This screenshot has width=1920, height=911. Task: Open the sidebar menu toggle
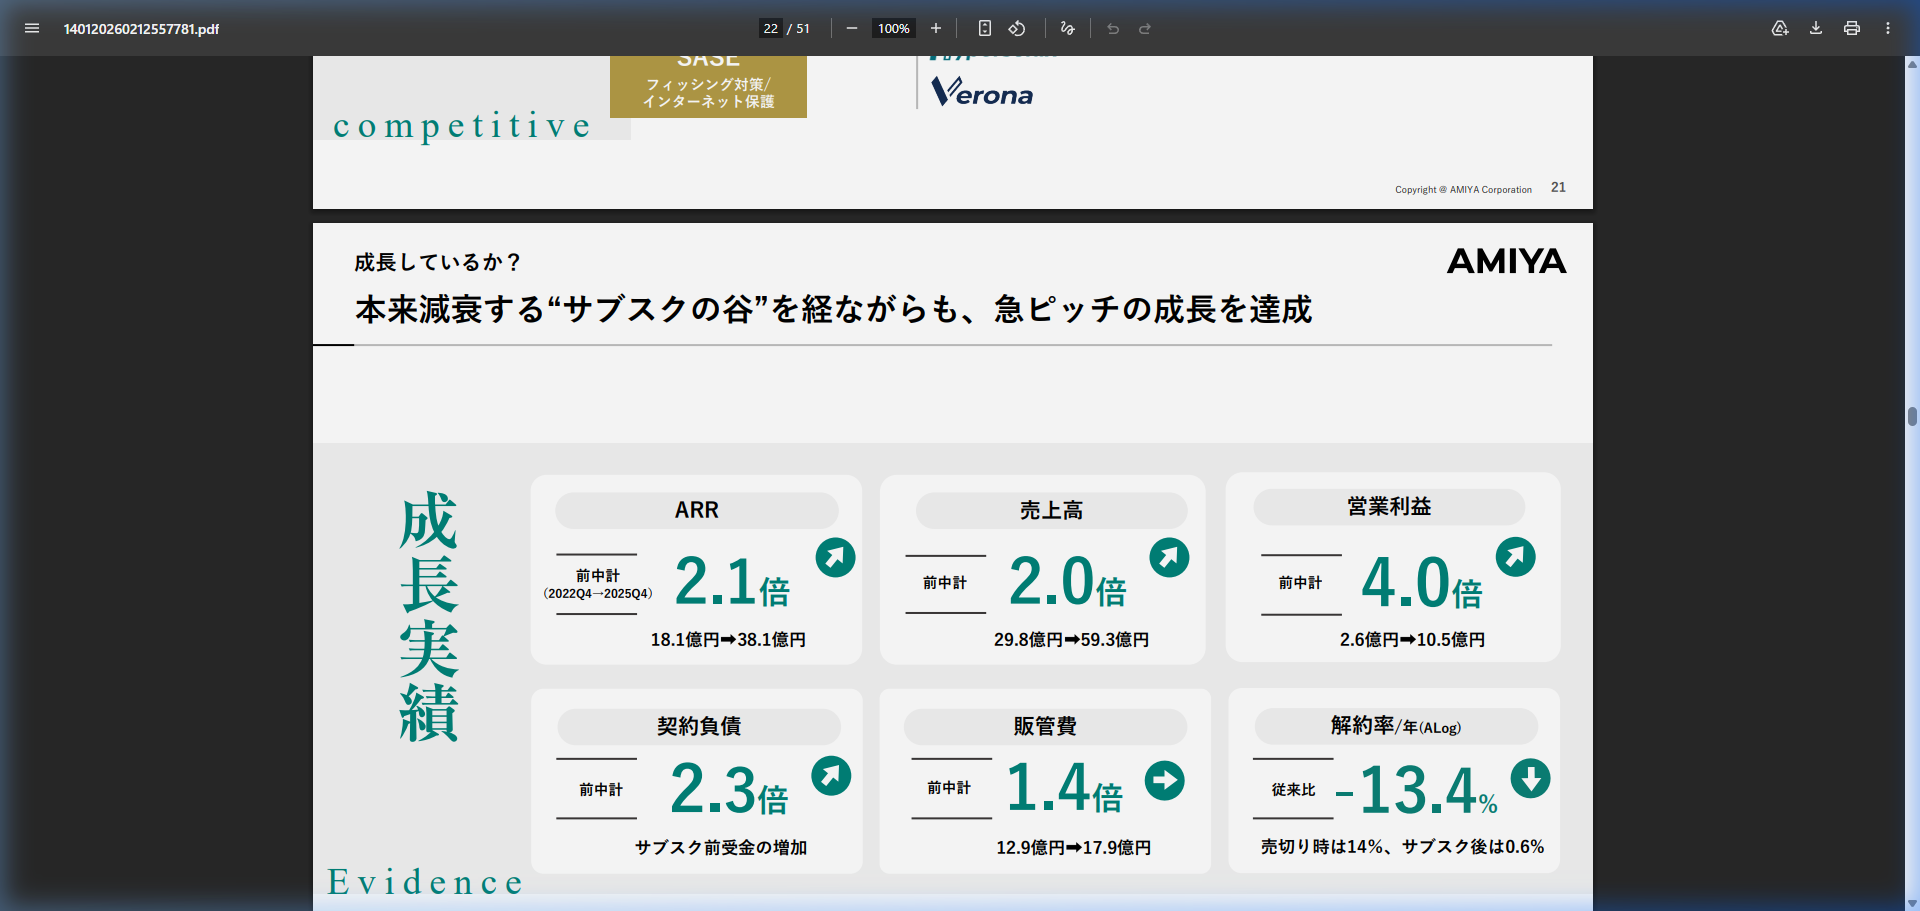tap(32, 28)
